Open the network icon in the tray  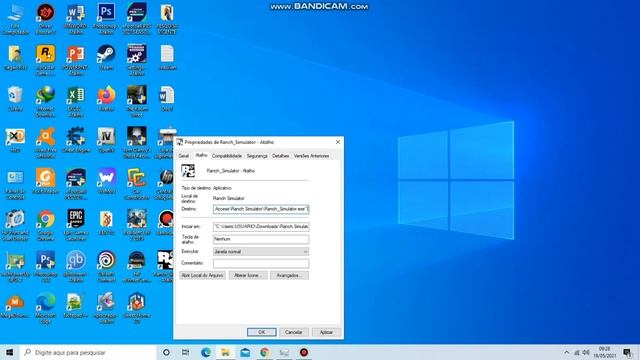(x=577, y=352)
